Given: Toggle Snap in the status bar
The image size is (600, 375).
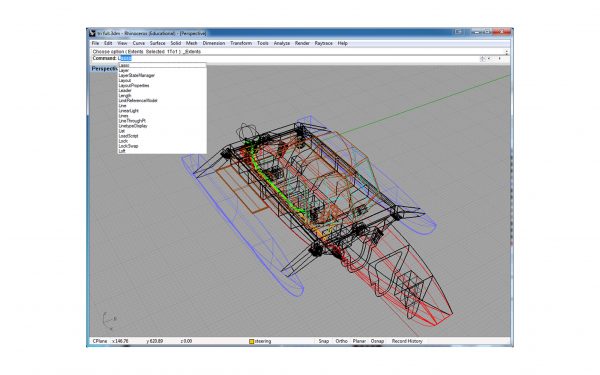Looking at the screenshot, I should coord(324,341).
